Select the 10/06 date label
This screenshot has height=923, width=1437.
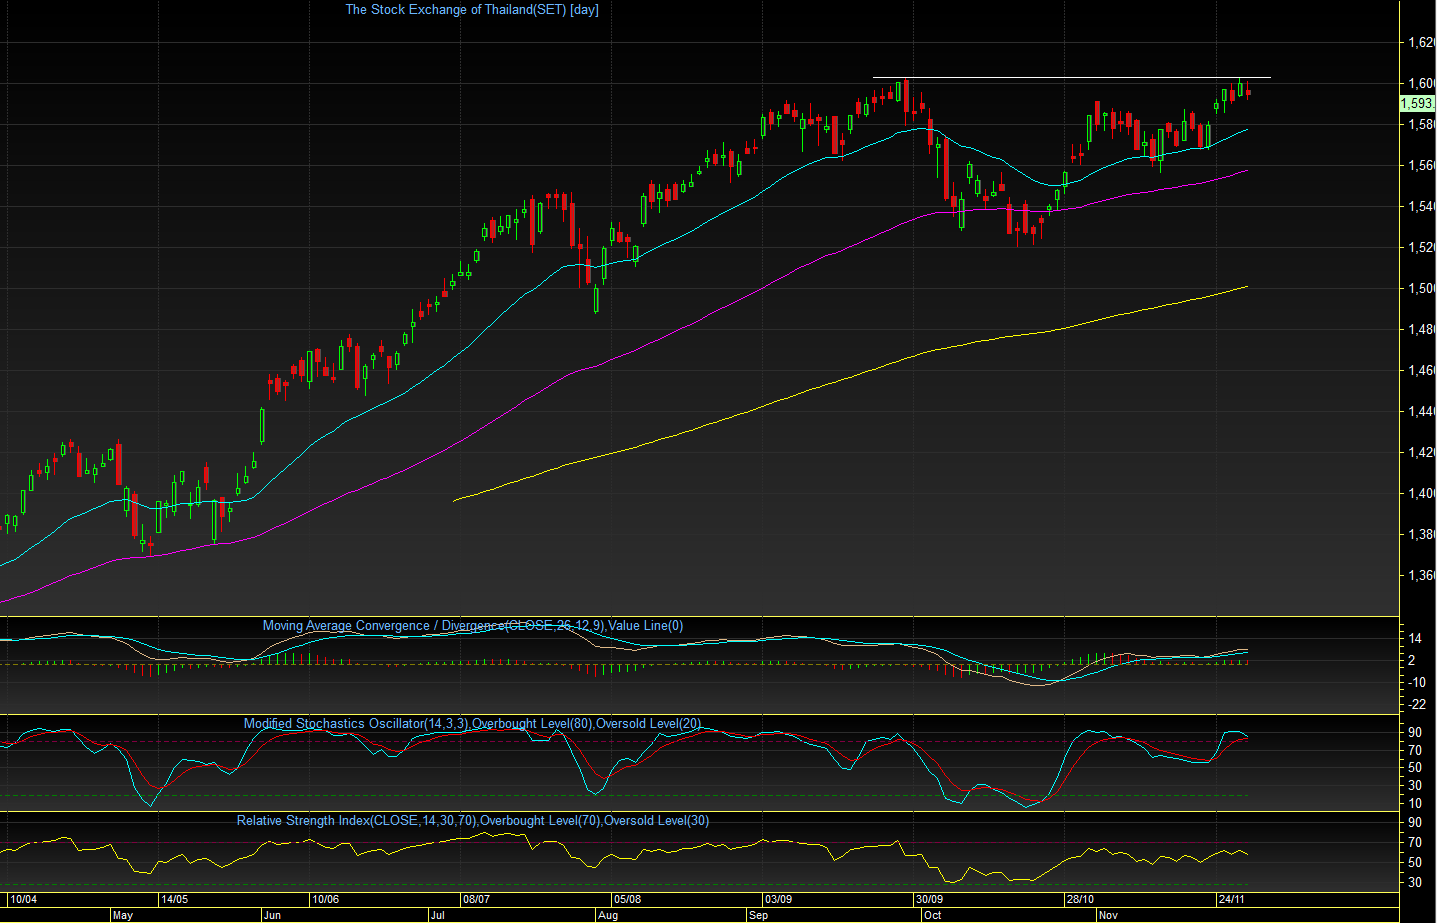click(x=326, y=899)
